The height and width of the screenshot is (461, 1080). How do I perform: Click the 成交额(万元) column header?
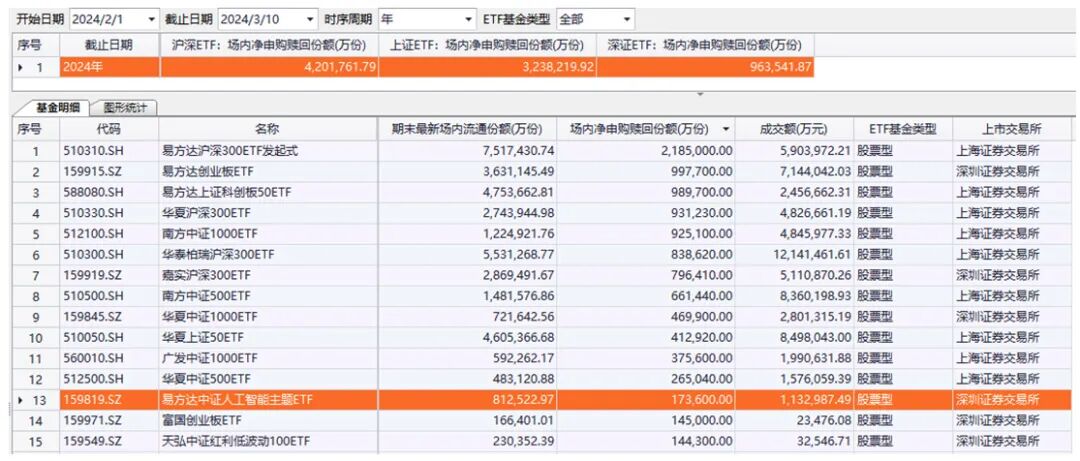click(x=793, y=129)
